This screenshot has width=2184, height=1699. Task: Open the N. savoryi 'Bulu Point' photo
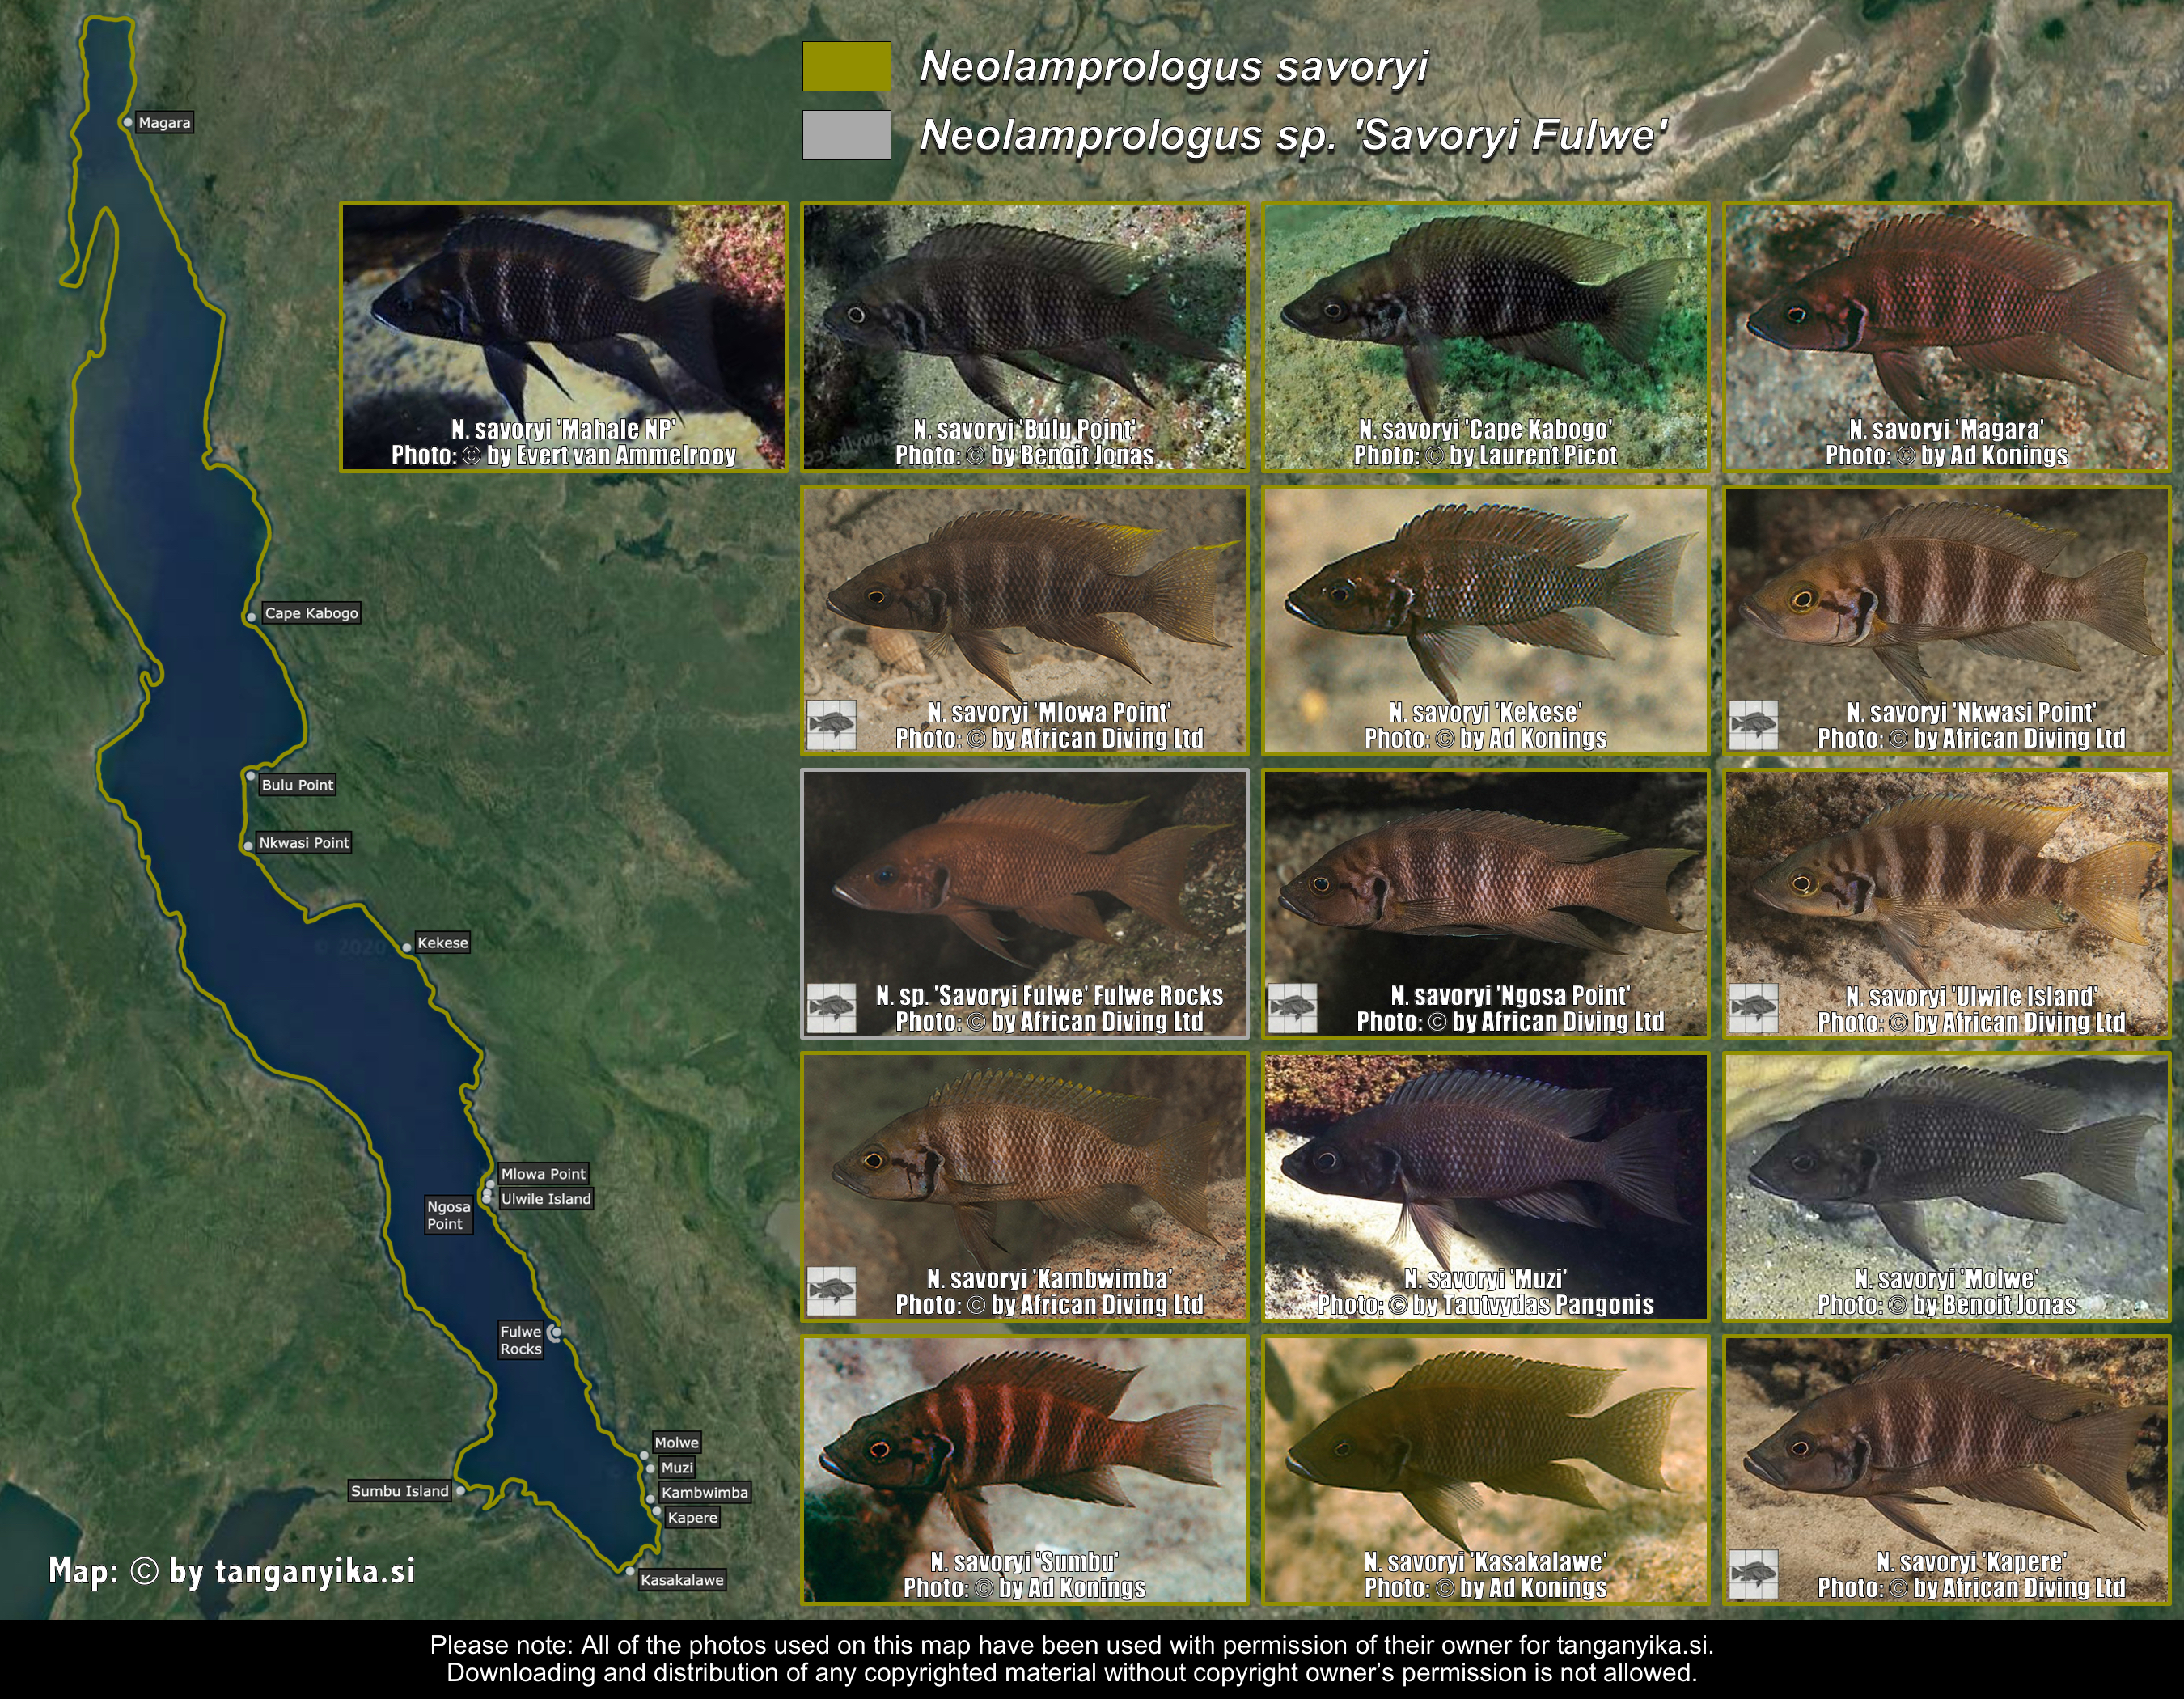[x=1024, y=337]
